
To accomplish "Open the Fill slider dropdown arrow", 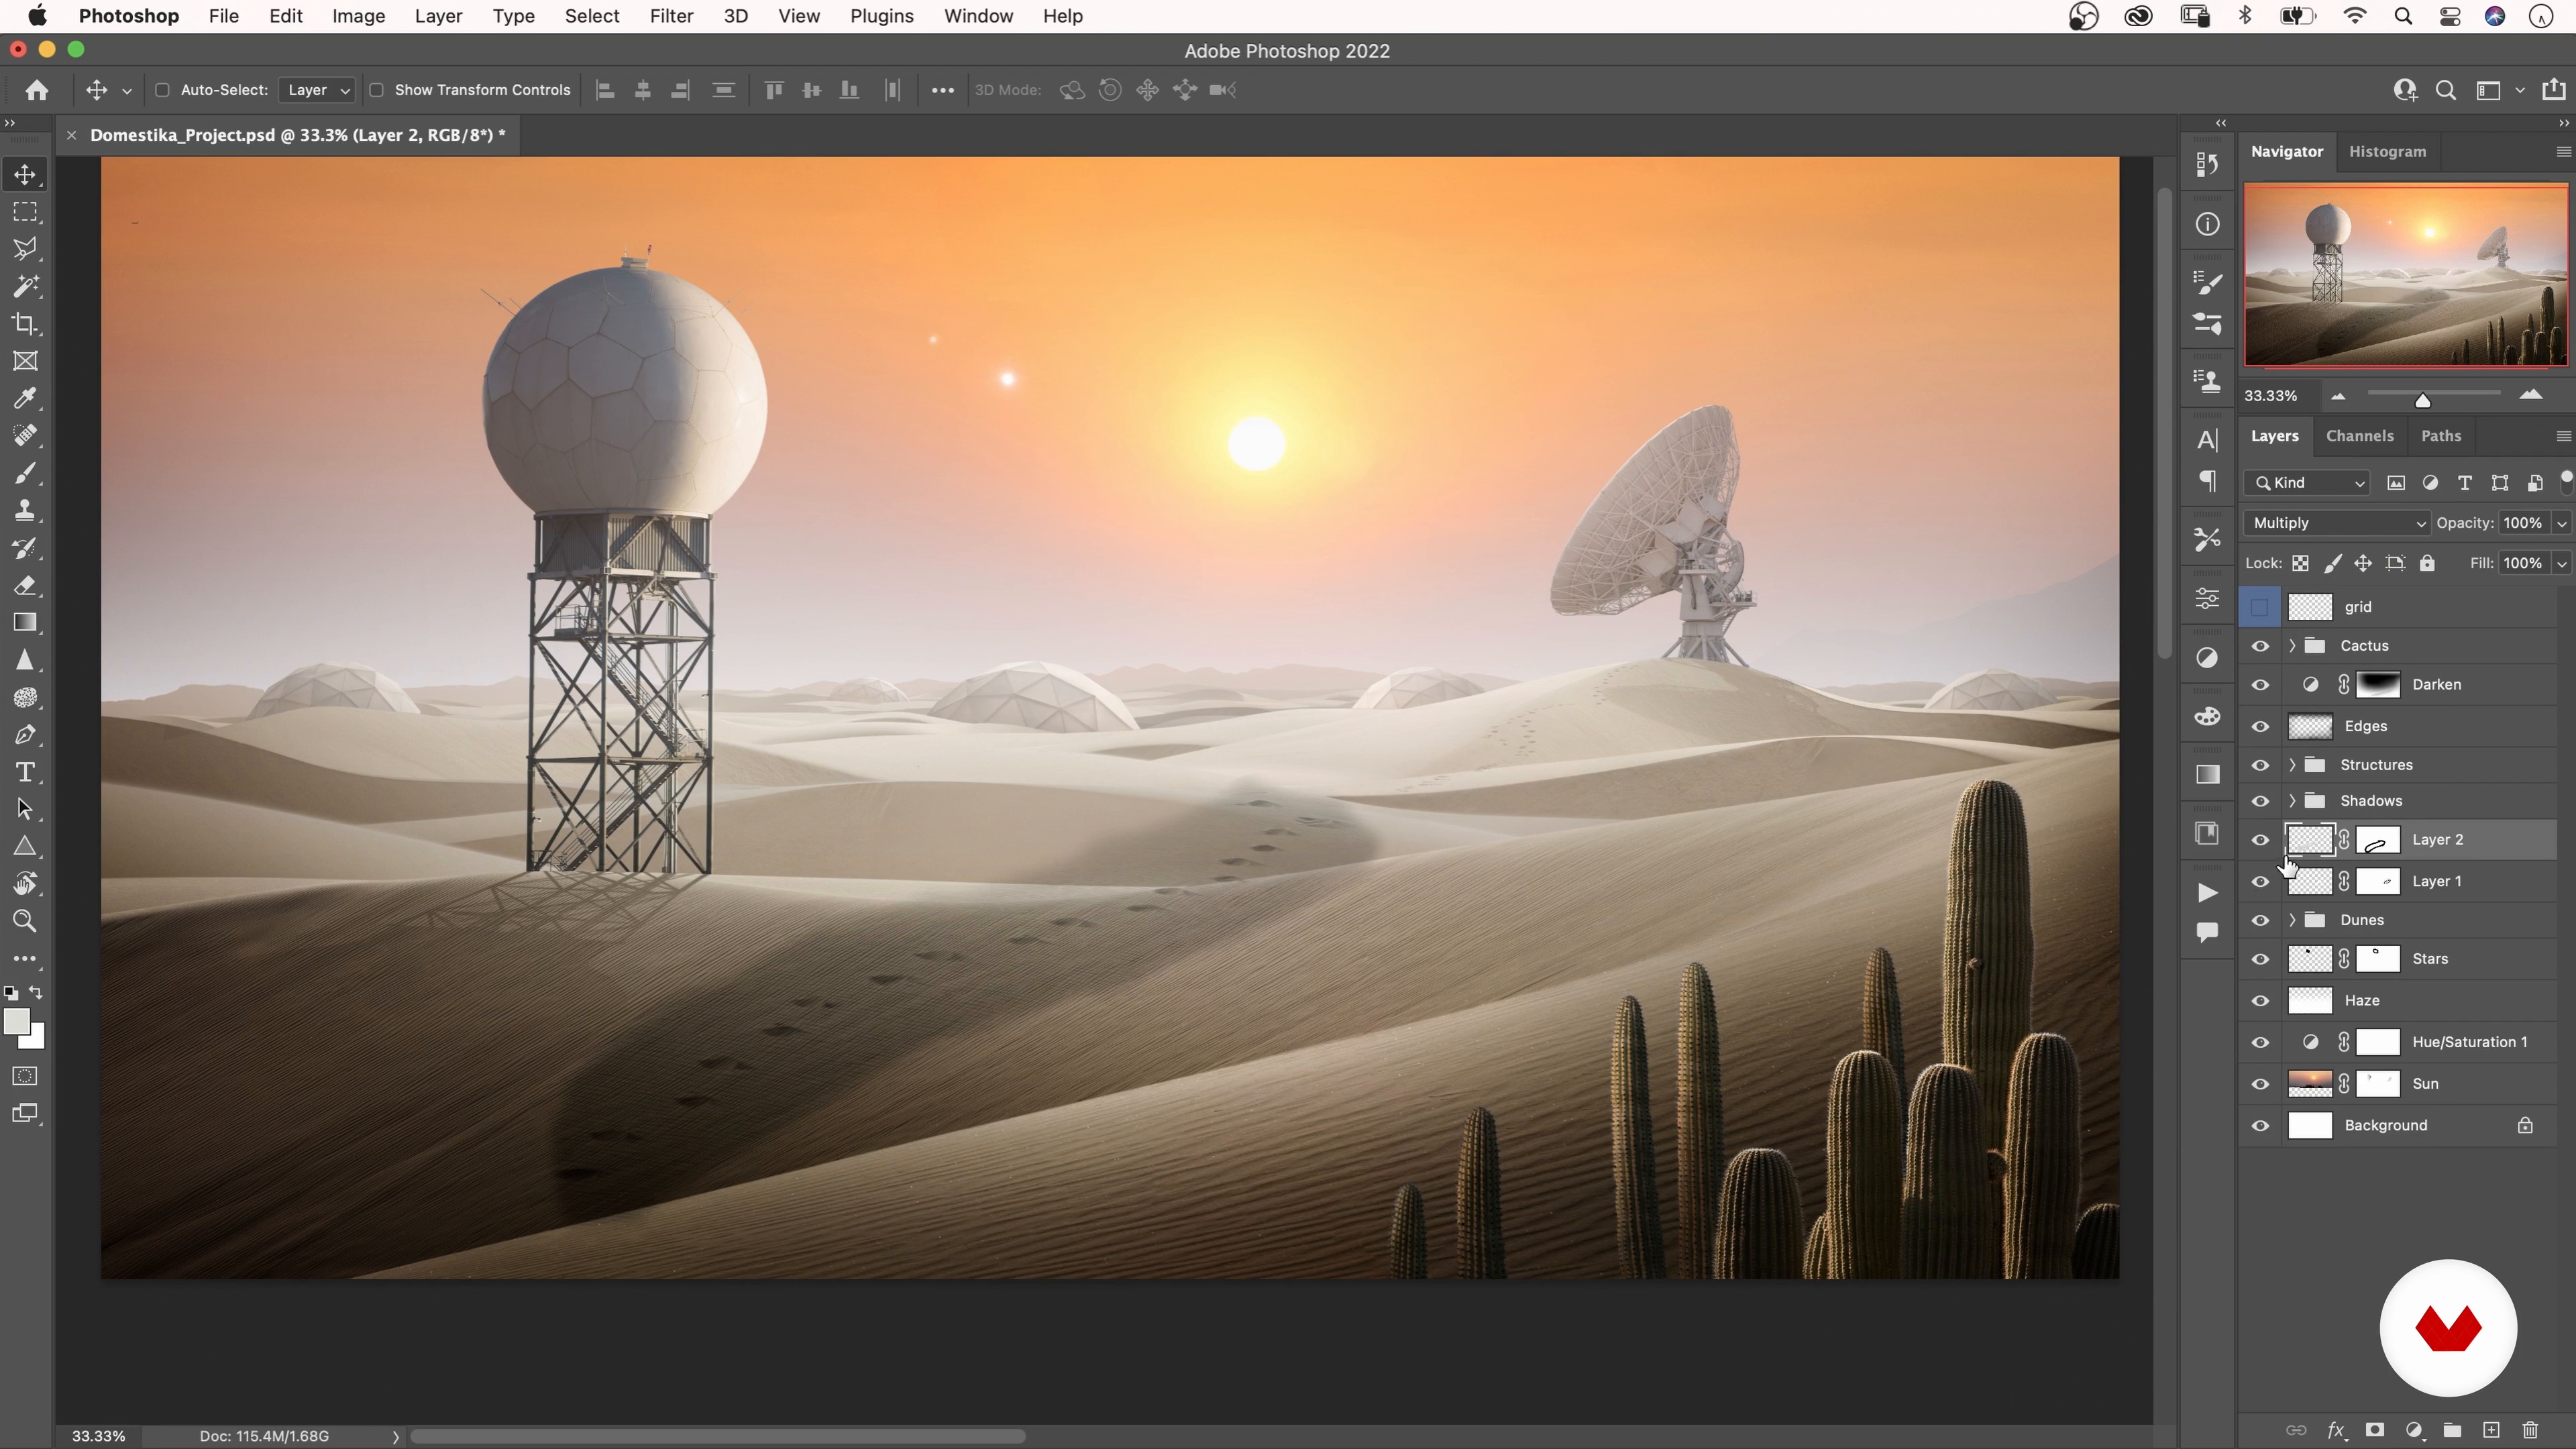I will tap(2561, 563).
